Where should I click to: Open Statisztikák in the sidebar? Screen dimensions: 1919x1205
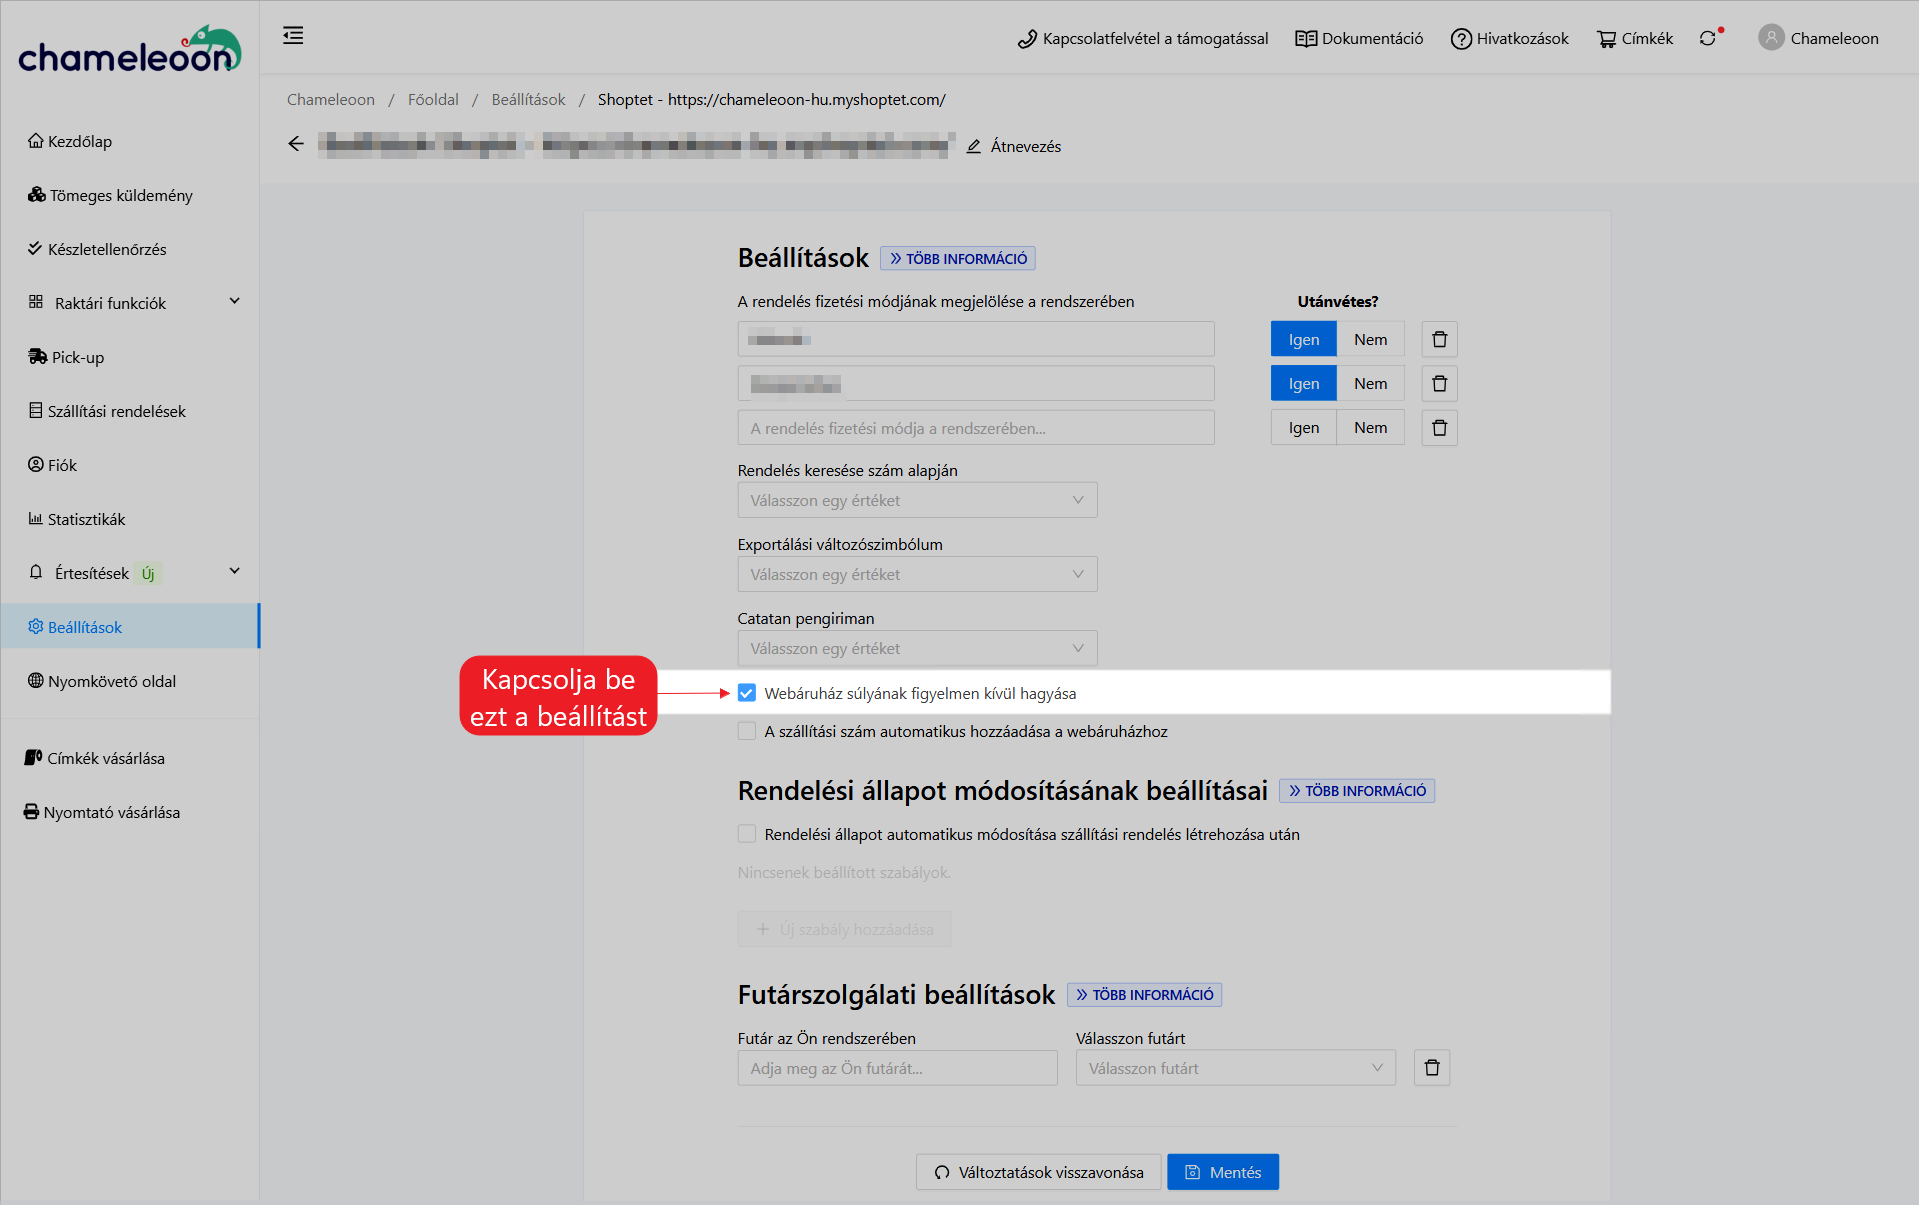pyautogui.click(x=86, y=519)
